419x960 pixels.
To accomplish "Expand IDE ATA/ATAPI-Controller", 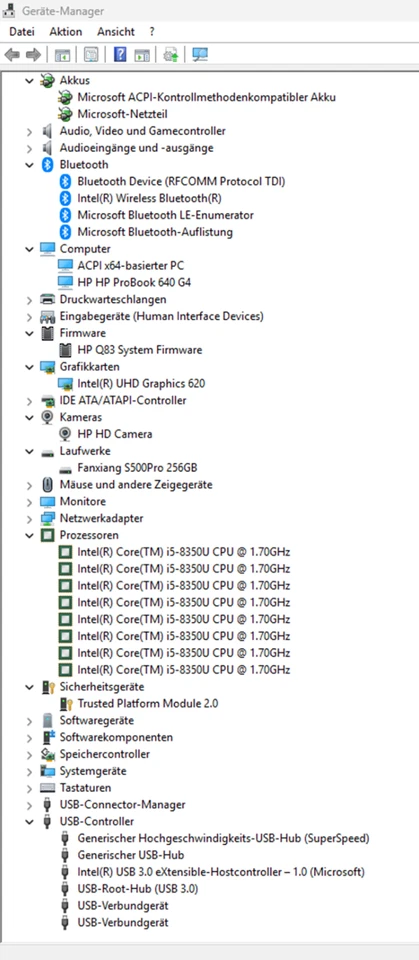I will point(29,400).
